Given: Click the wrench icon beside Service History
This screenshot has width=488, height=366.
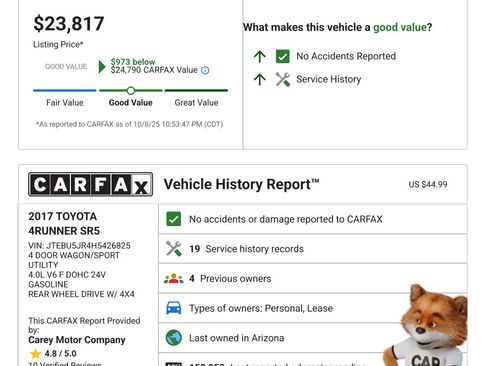Looking at the screenshot, I should (x=283, y=80).
